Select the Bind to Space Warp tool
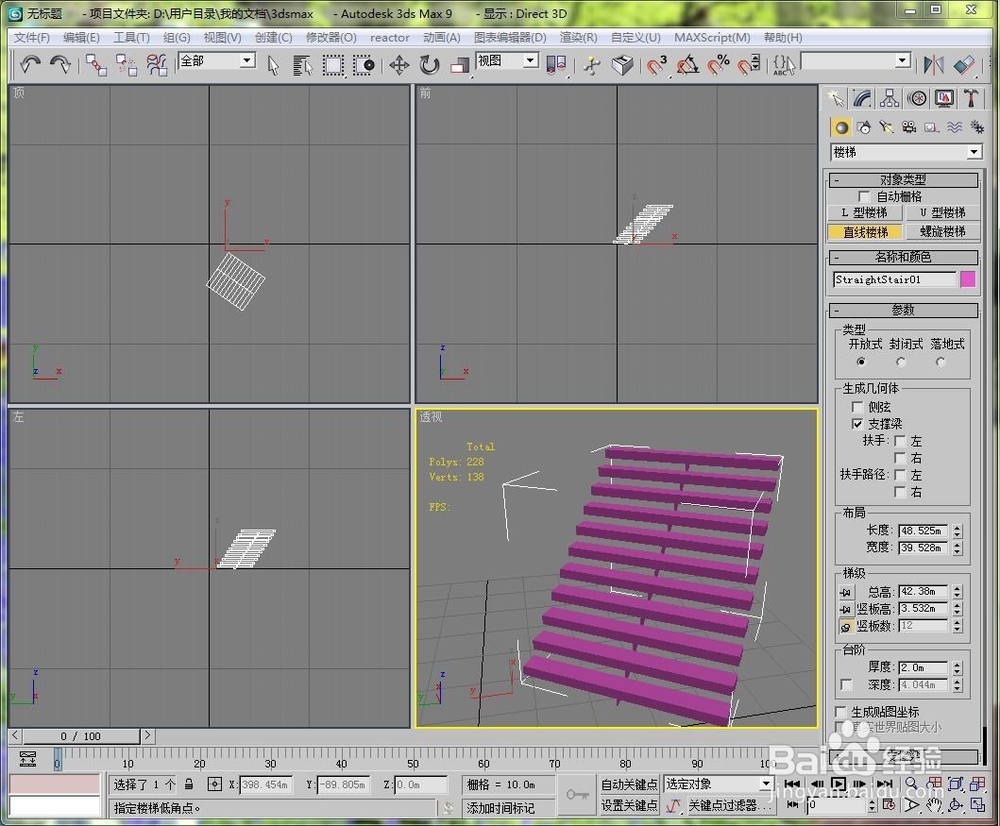The height and width of the screenshot is (826, 1000). click(156, 64)
